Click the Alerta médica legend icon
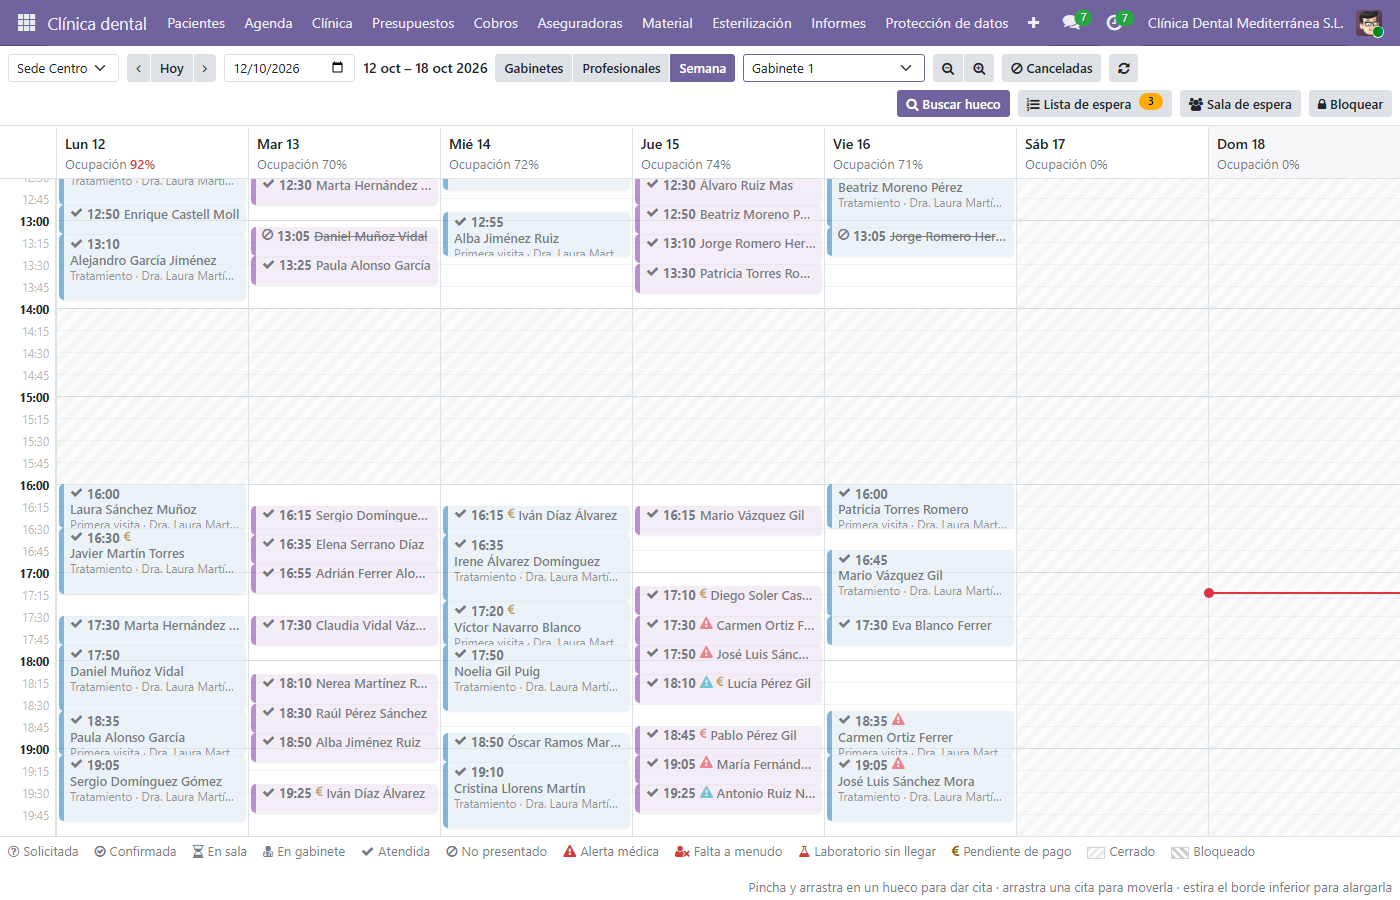The height and width of the screenshot is (900, 1400). [570, 852]
